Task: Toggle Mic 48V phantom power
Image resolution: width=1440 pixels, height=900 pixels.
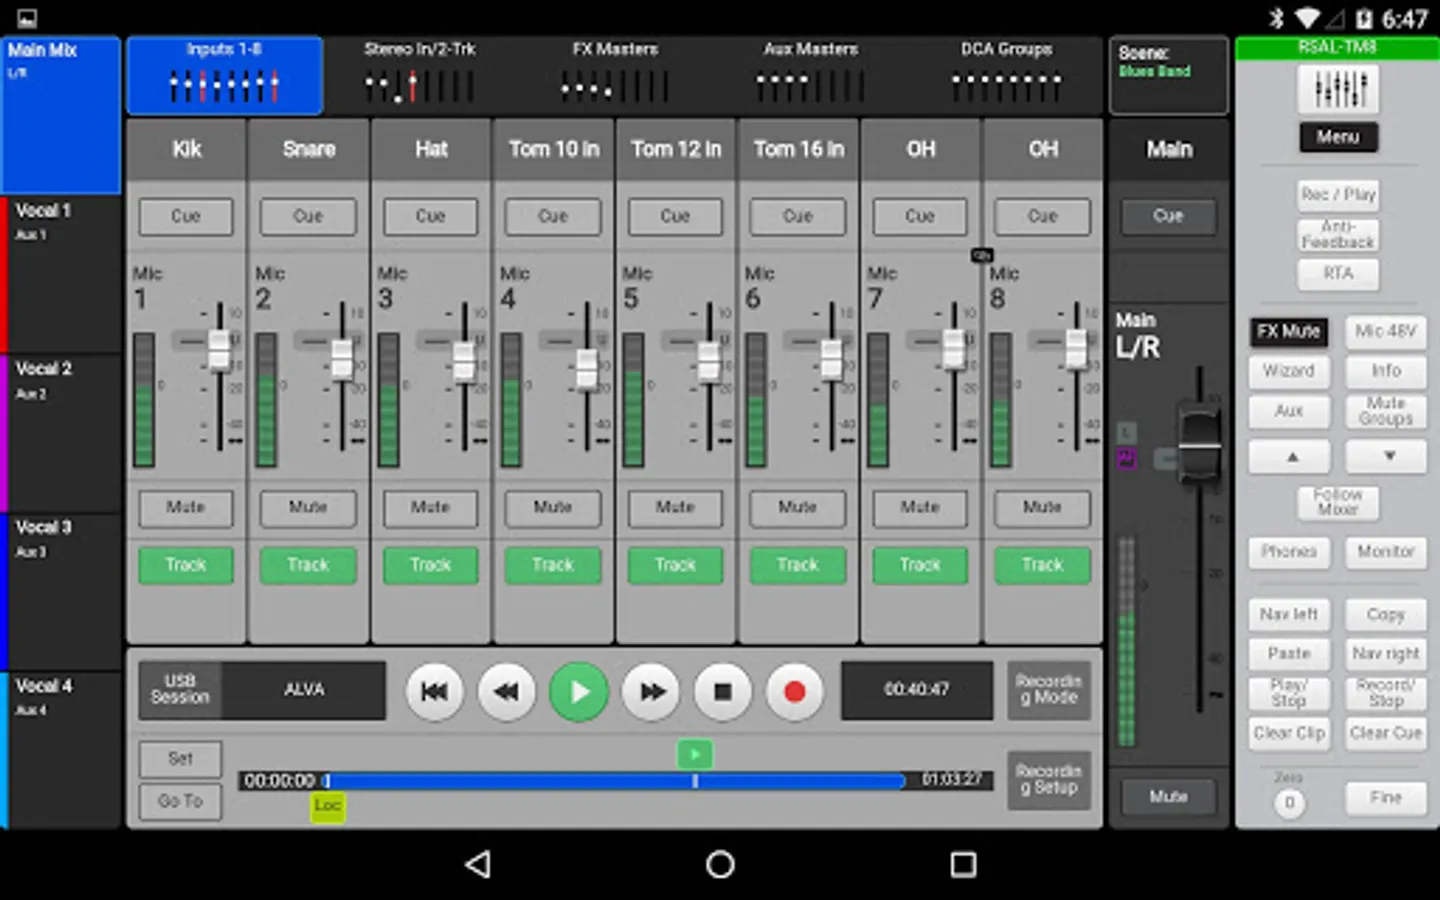Action: click(x=1386, y=332)
